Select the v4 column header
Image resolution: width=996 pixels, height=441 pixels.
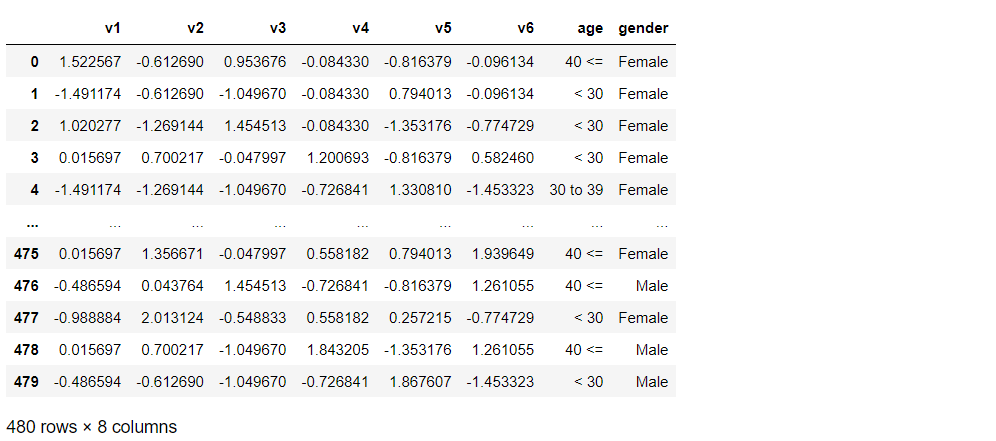pos(361,29)
